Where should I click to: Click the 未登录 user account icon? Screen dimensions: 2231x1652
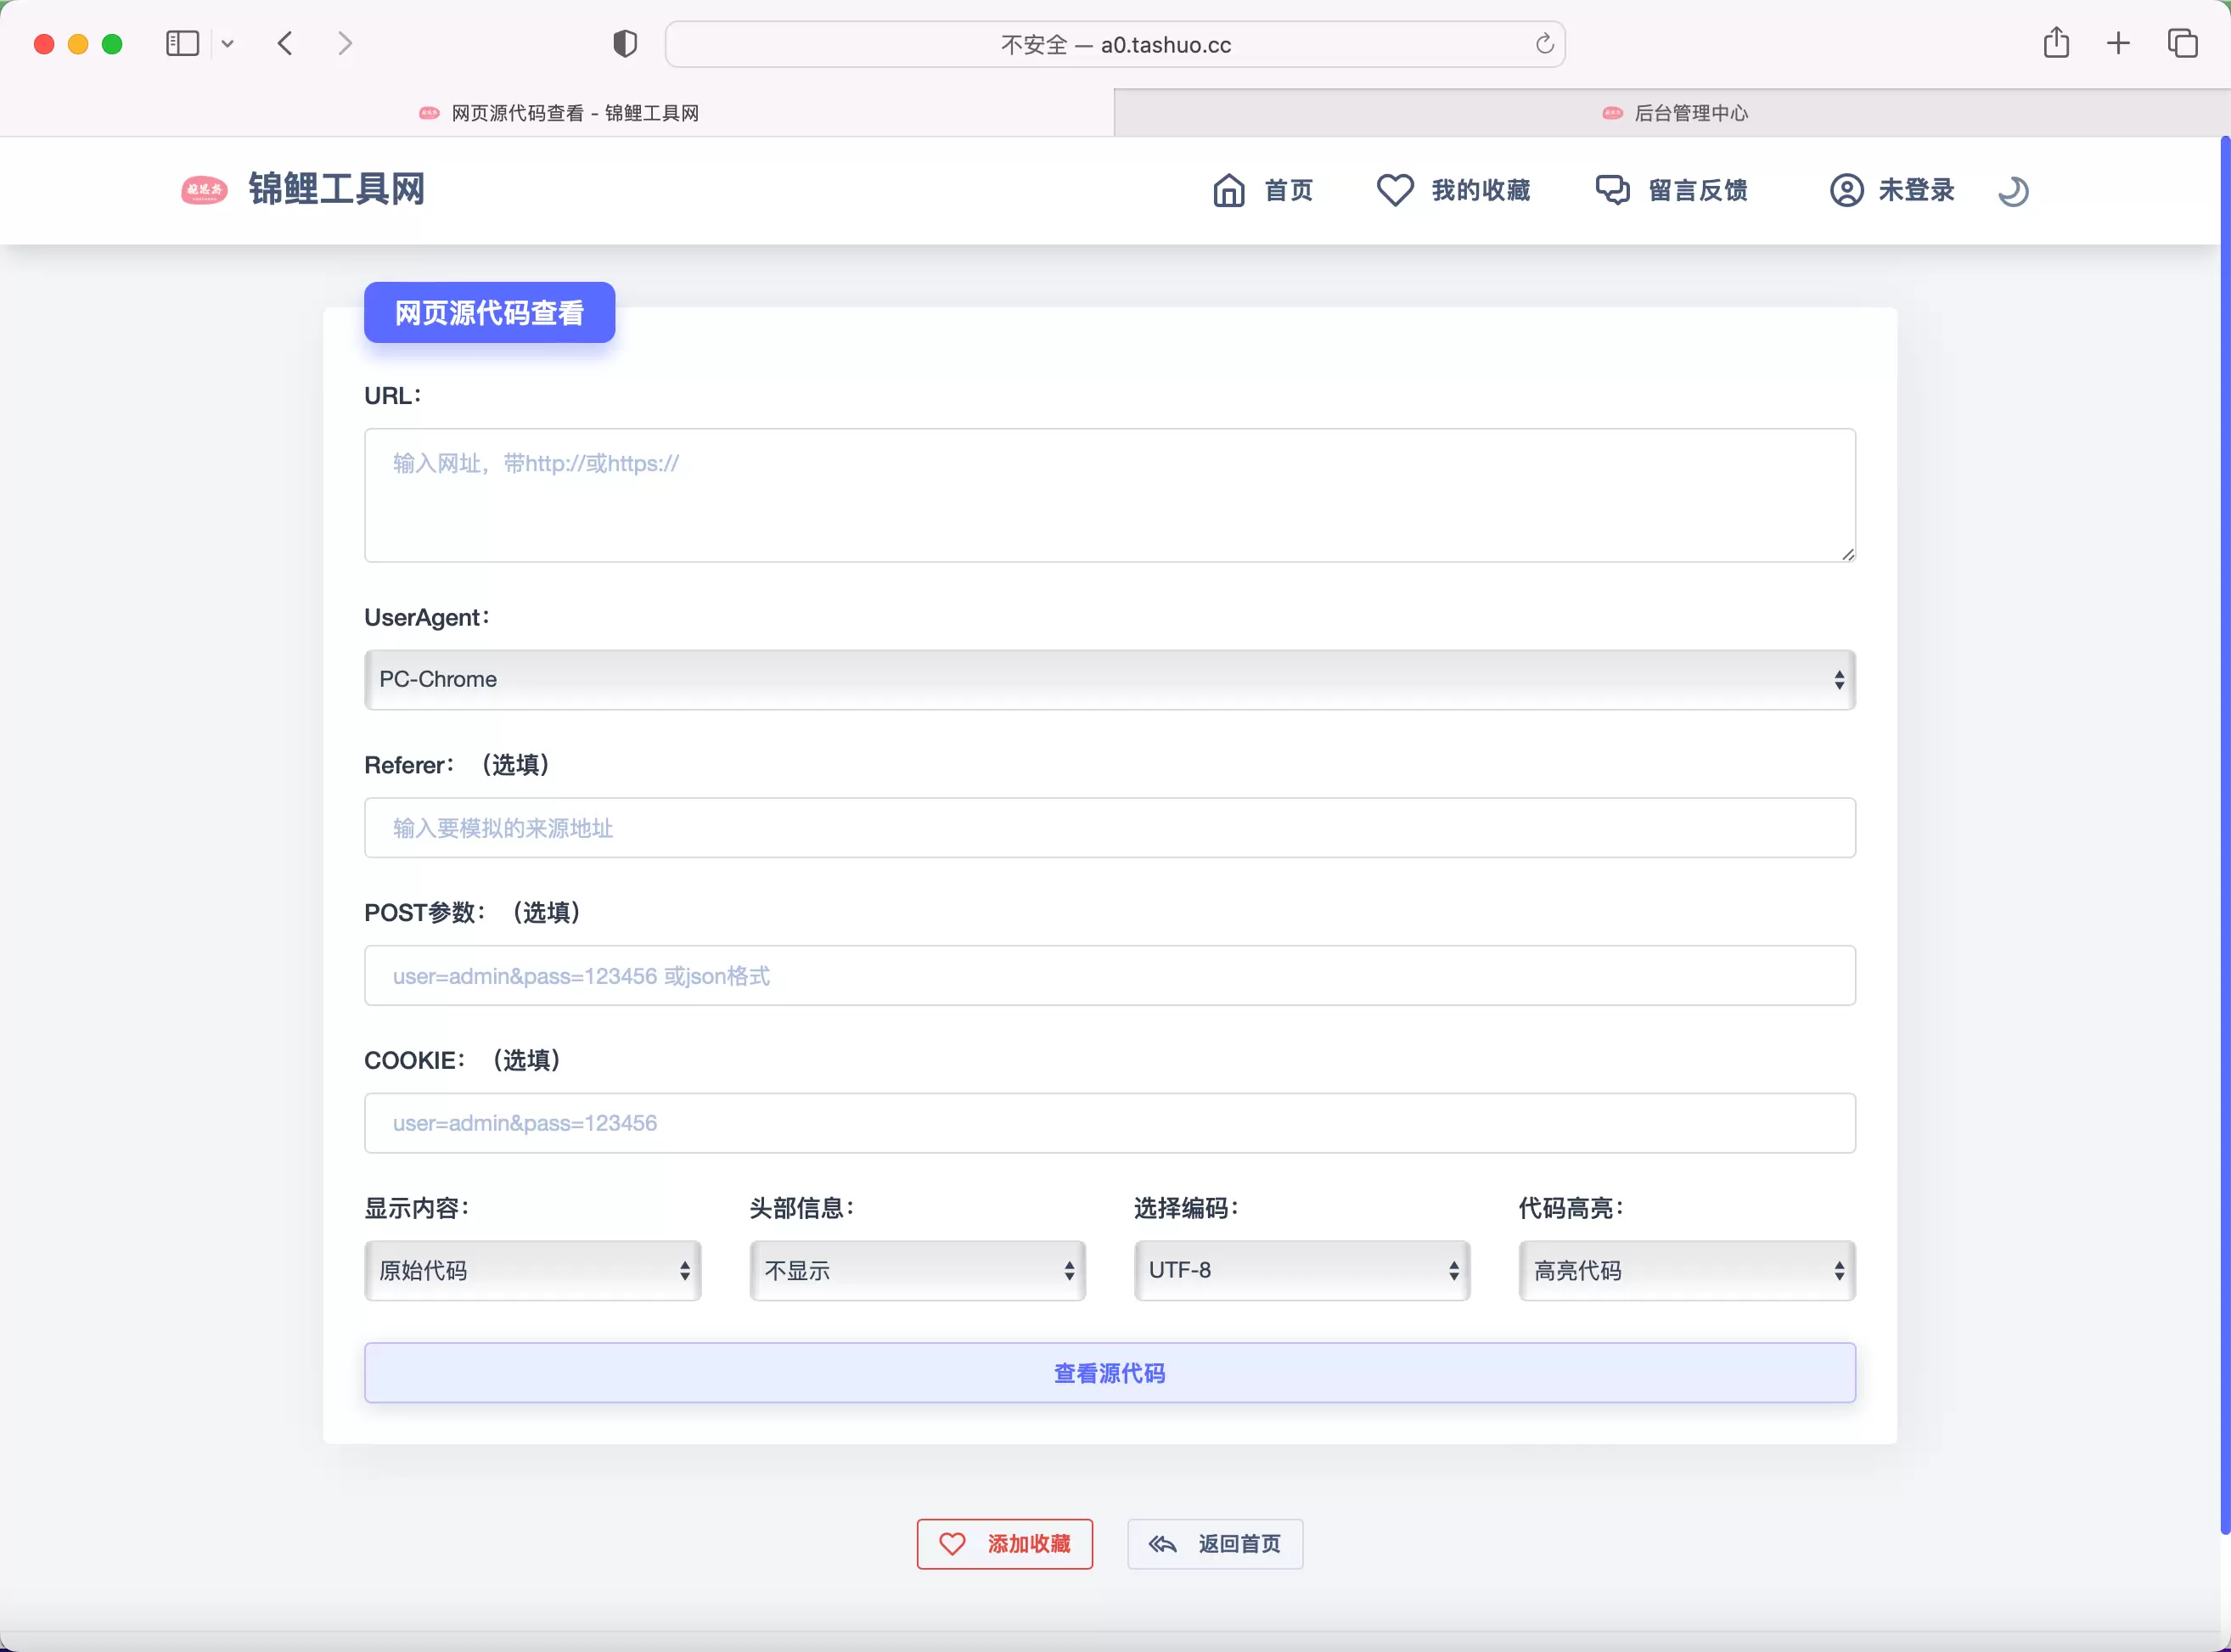pos(1842,191)
